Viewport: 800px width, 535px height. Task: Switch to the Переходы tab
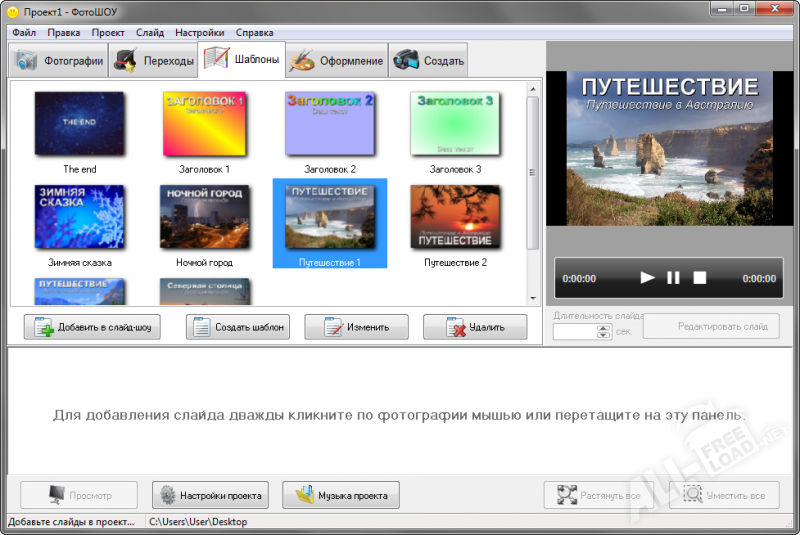click(x=154, y=61)
